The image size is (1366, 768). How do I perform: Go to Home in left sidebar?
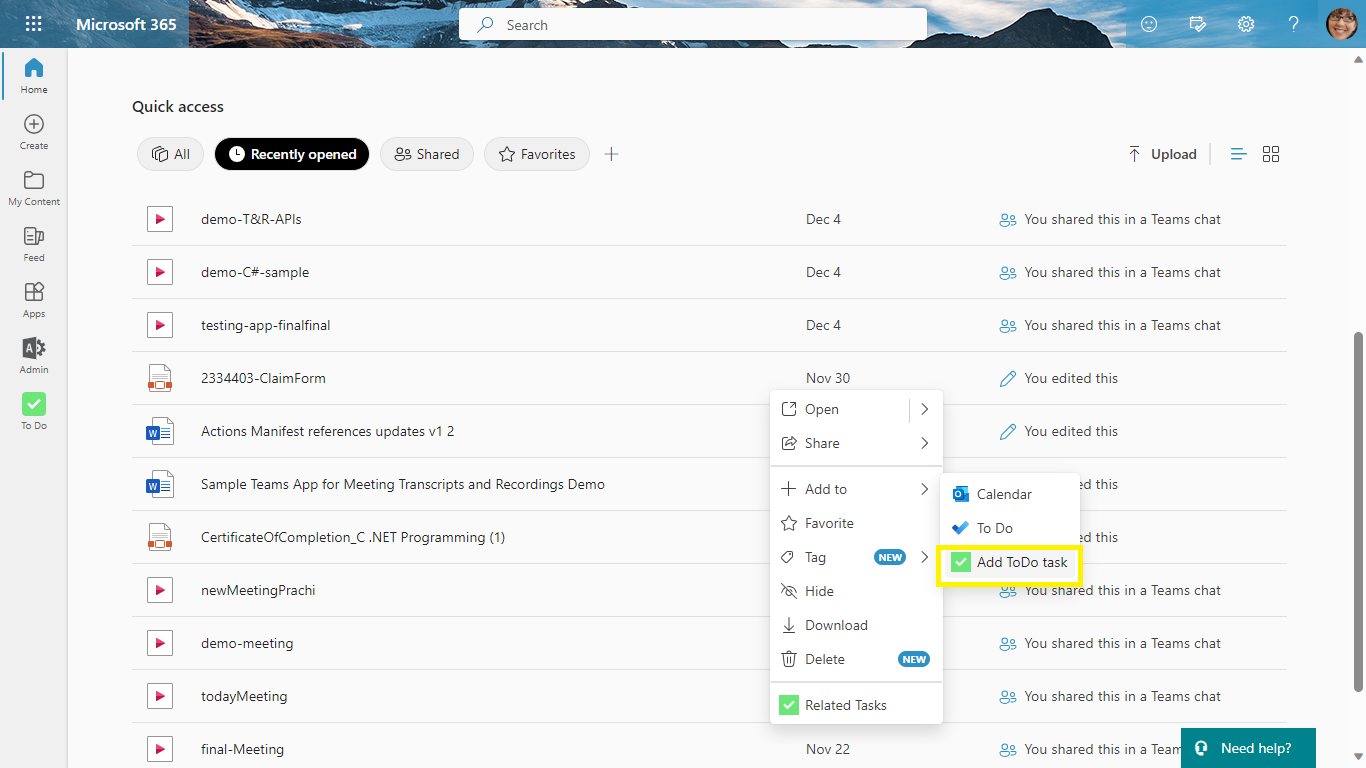click(34, 76)
